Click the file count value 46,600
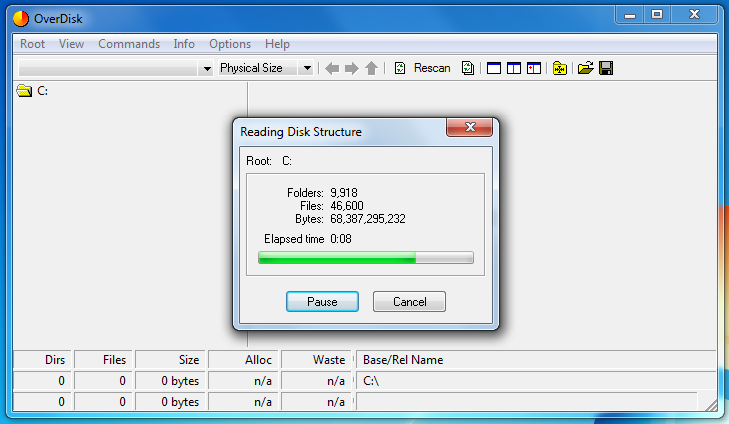 pos(347,206)
